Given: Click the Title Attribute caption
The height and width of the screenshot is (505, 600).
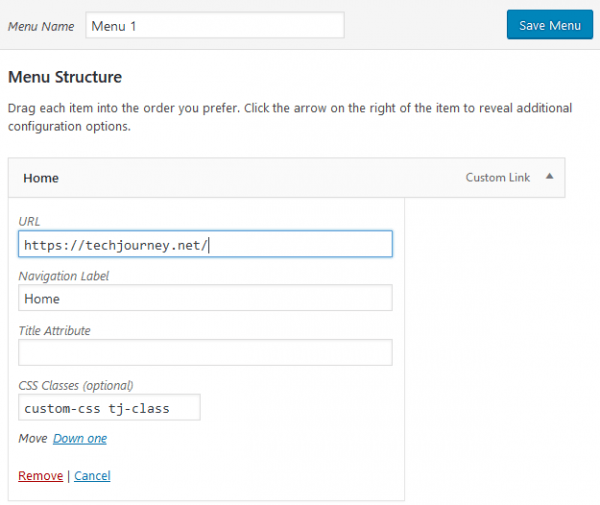Looking at the screenshot, I should (x=54, y=331).
